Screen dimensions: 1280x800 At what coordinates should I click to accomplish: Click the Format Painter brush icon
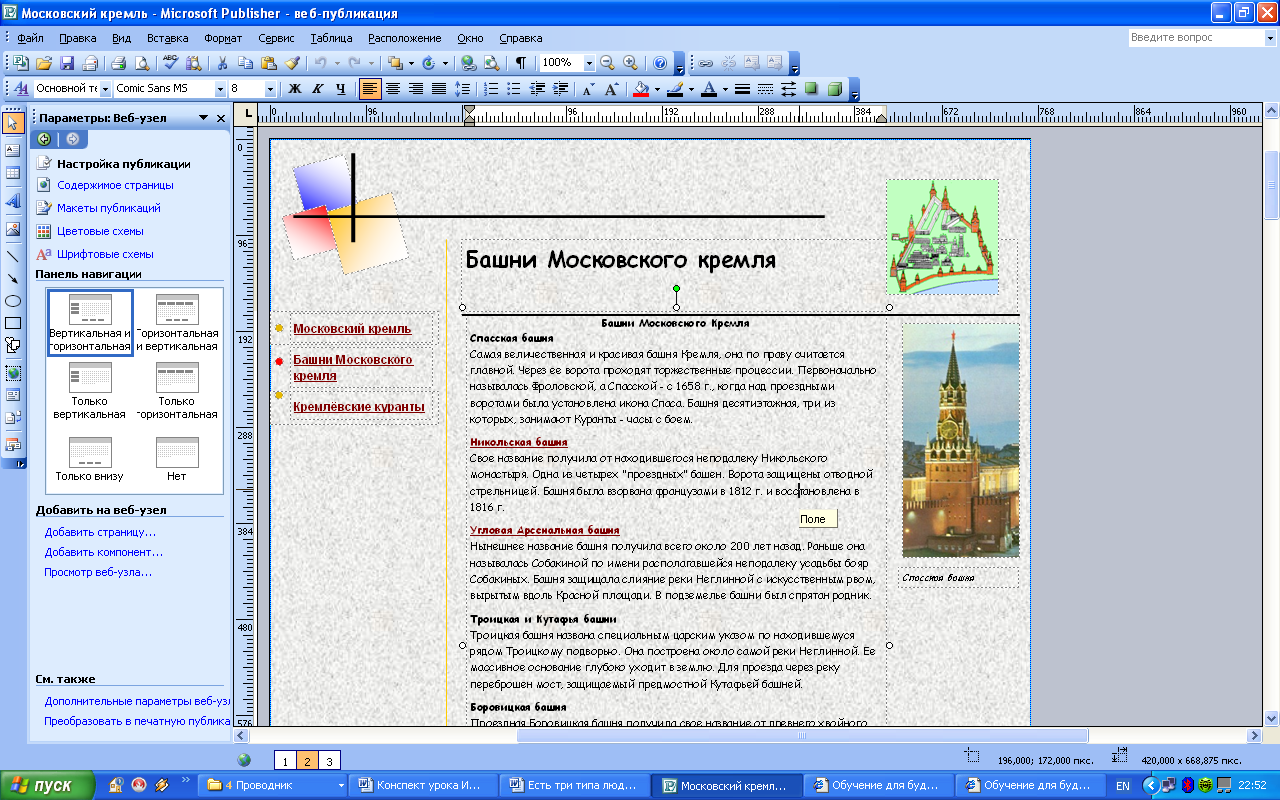292,63
